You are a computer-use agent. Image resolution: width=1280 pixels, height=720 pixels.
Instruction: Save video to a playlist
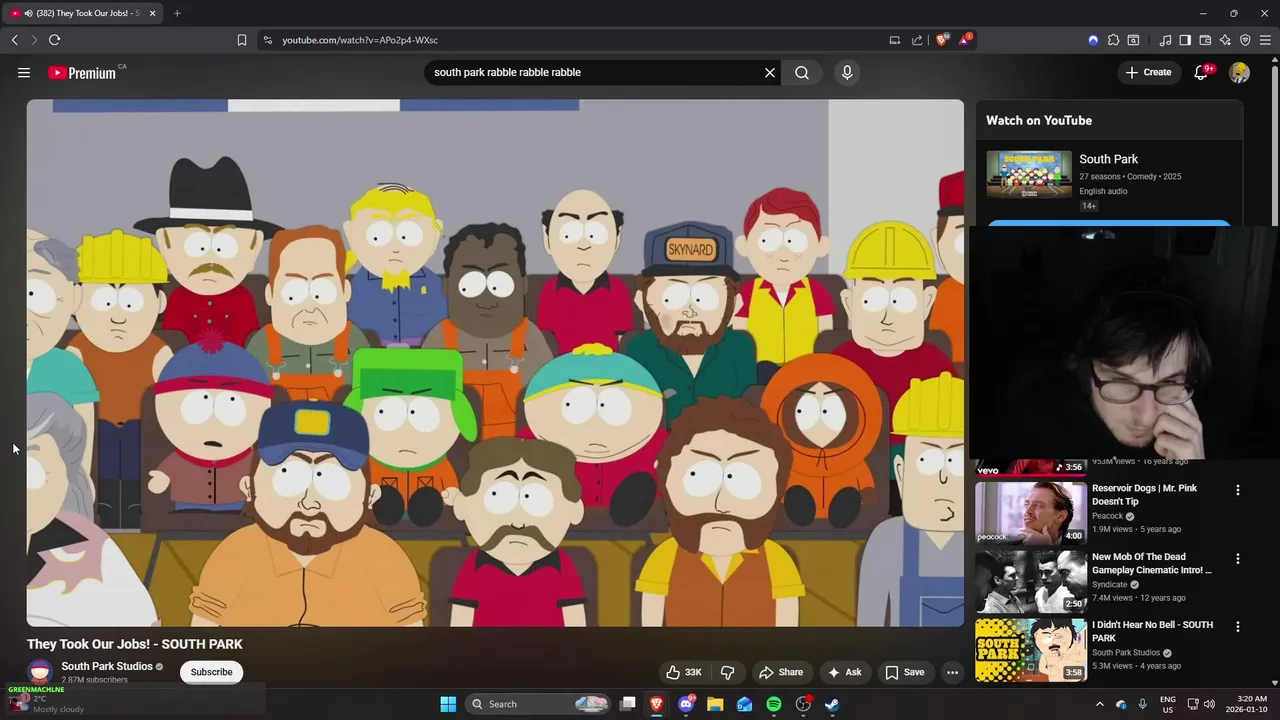click(905, 672)
